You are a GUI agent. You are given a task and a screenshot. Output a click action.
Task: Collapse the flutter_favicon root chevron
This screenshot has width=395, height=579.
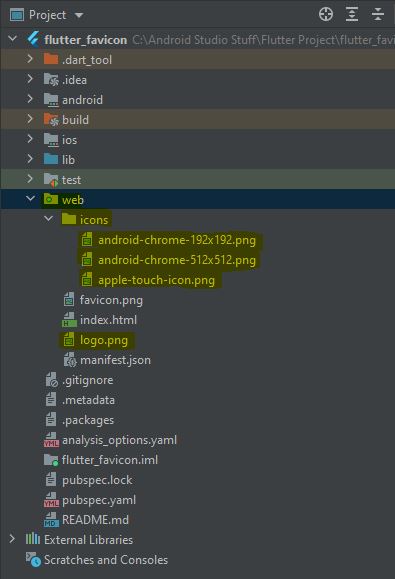click(13, 38)
